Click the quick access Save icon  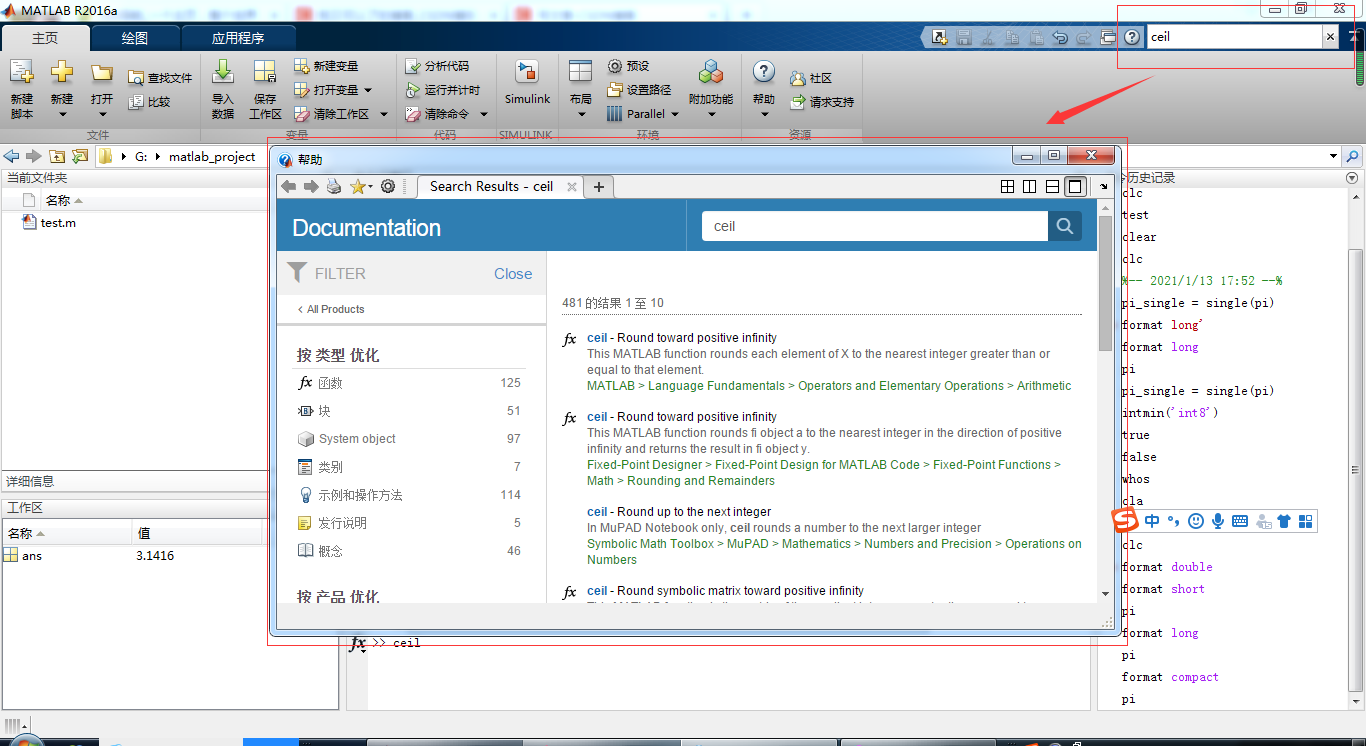964,37
